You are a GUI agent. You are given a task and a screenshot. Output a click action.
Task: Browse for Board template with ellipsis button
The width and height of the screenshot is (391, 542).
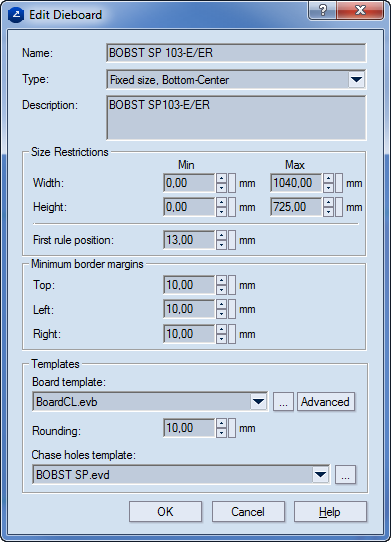(283, 402)
